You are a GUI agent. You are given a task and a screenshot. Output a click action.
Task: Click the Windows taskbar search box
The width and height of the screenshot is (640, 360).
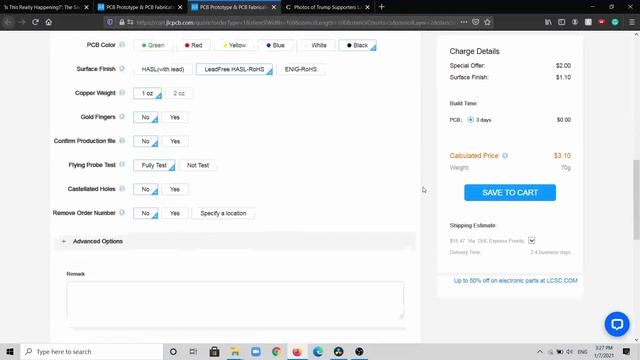[x=91, y=351]
